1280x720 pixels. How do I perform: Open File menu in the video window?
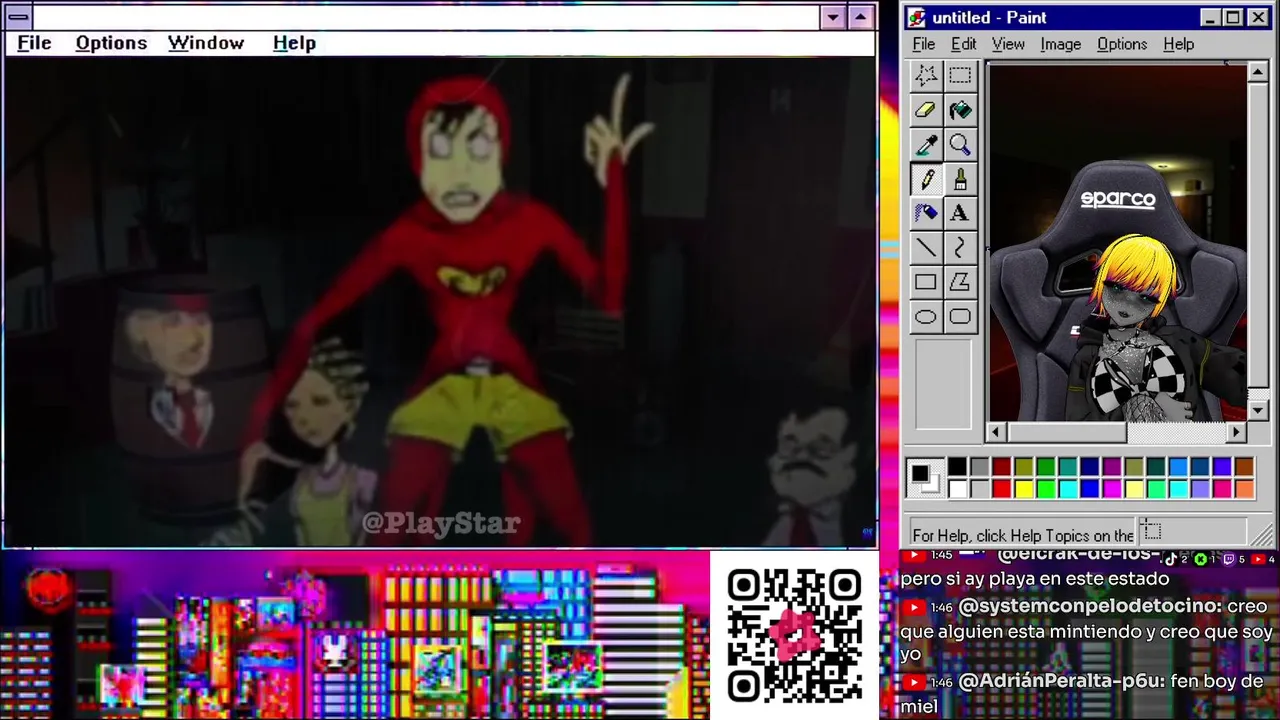pos(34,43)
